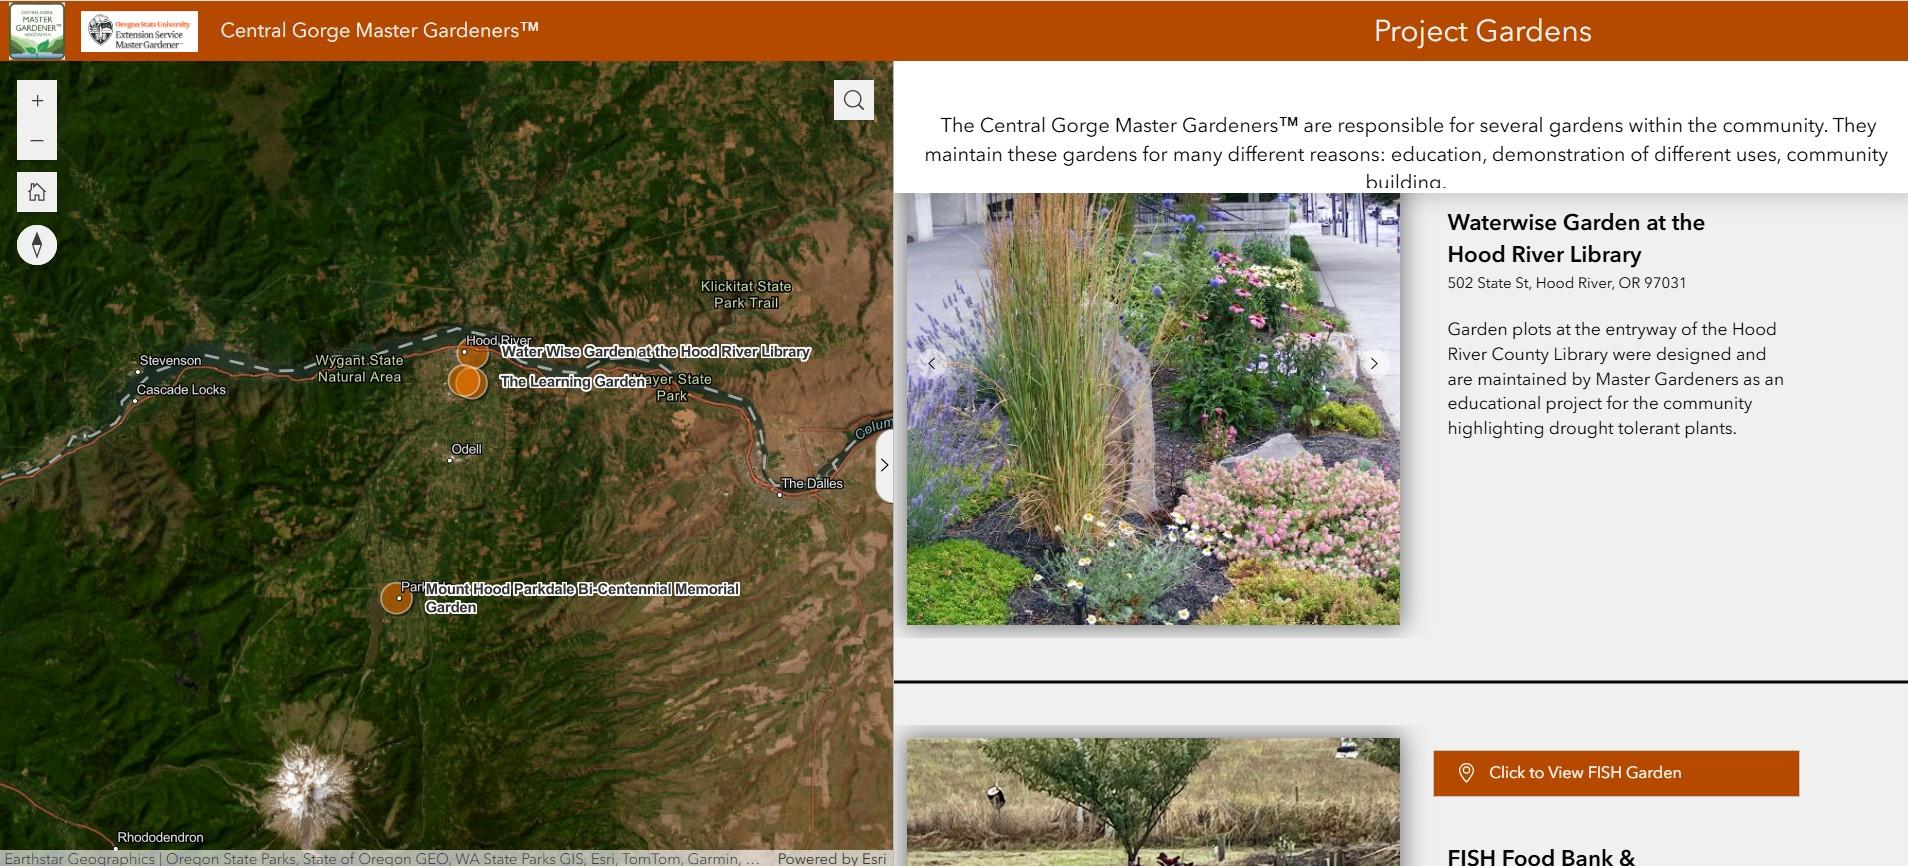Select the Parkdale Memorial Garden map marker
Image resolution: width=1908 pixels, height=866 pixels.
point(397,598)
